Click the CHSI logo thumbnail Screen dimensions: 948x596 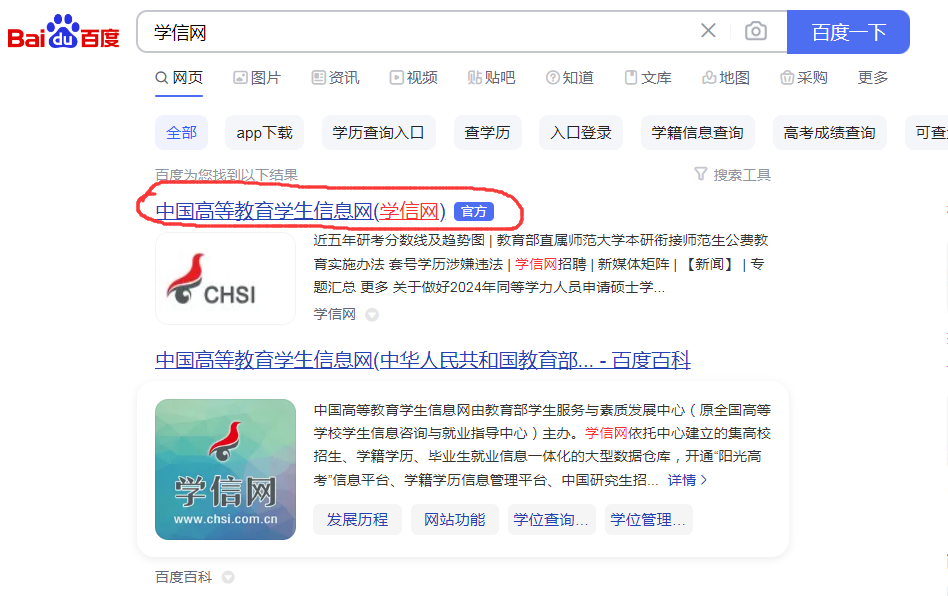click(226, 279)
